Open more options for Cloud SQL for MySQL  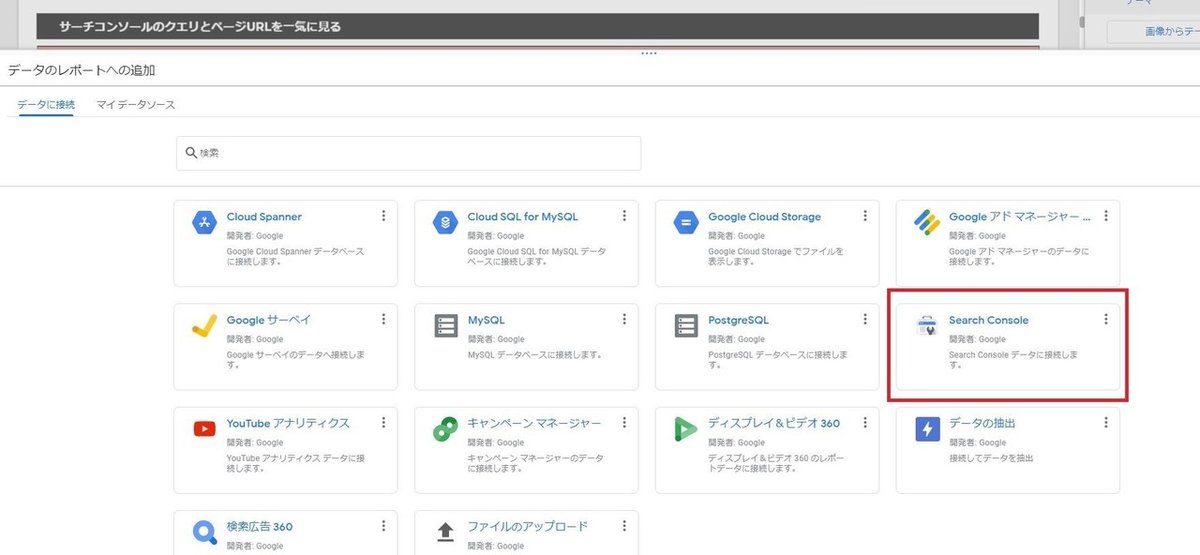point(624,216)
